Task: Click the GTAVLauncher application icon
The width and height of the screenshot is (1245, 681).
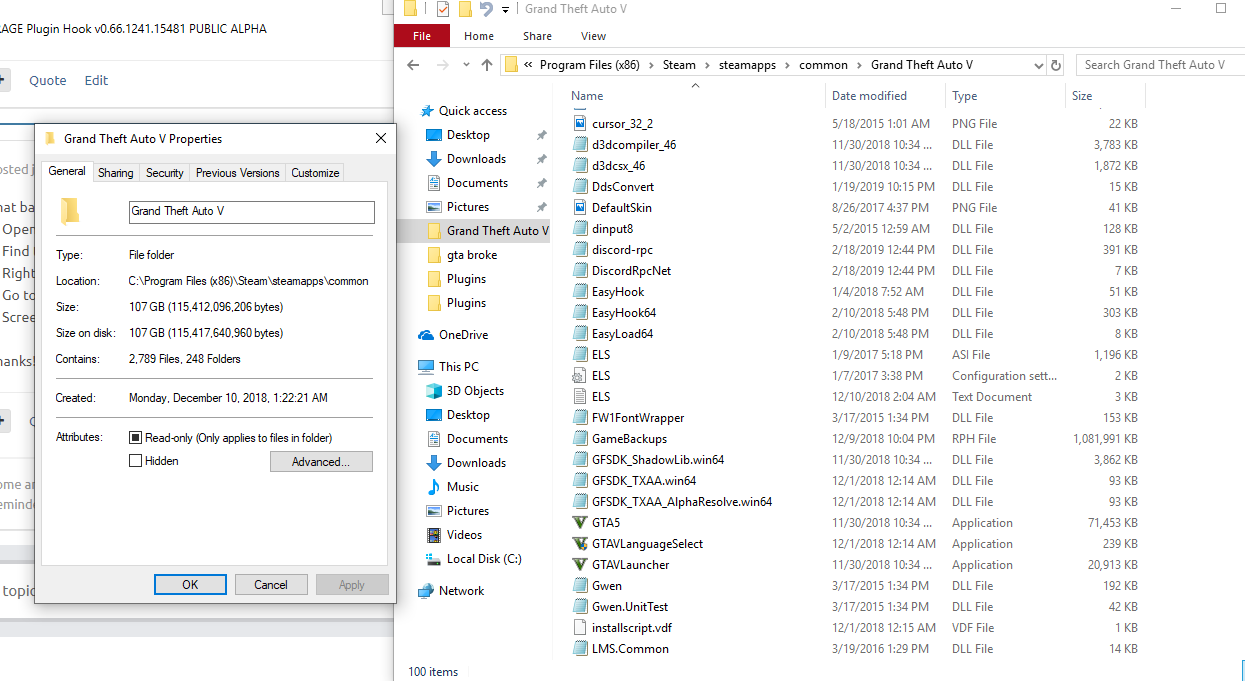Action: pos(580,564)
